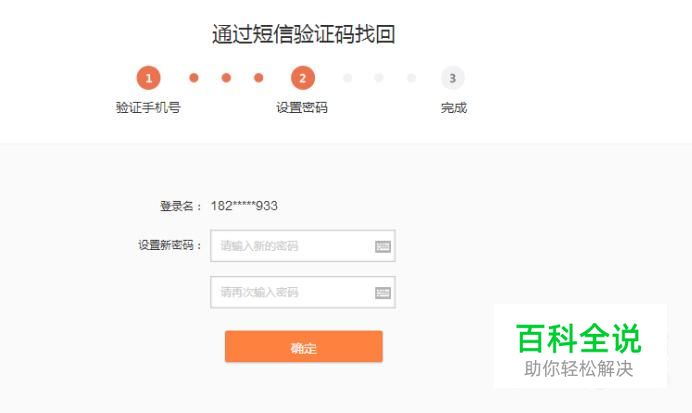
Task: Select the 验证手机号 step label
Action: [148, 107]
